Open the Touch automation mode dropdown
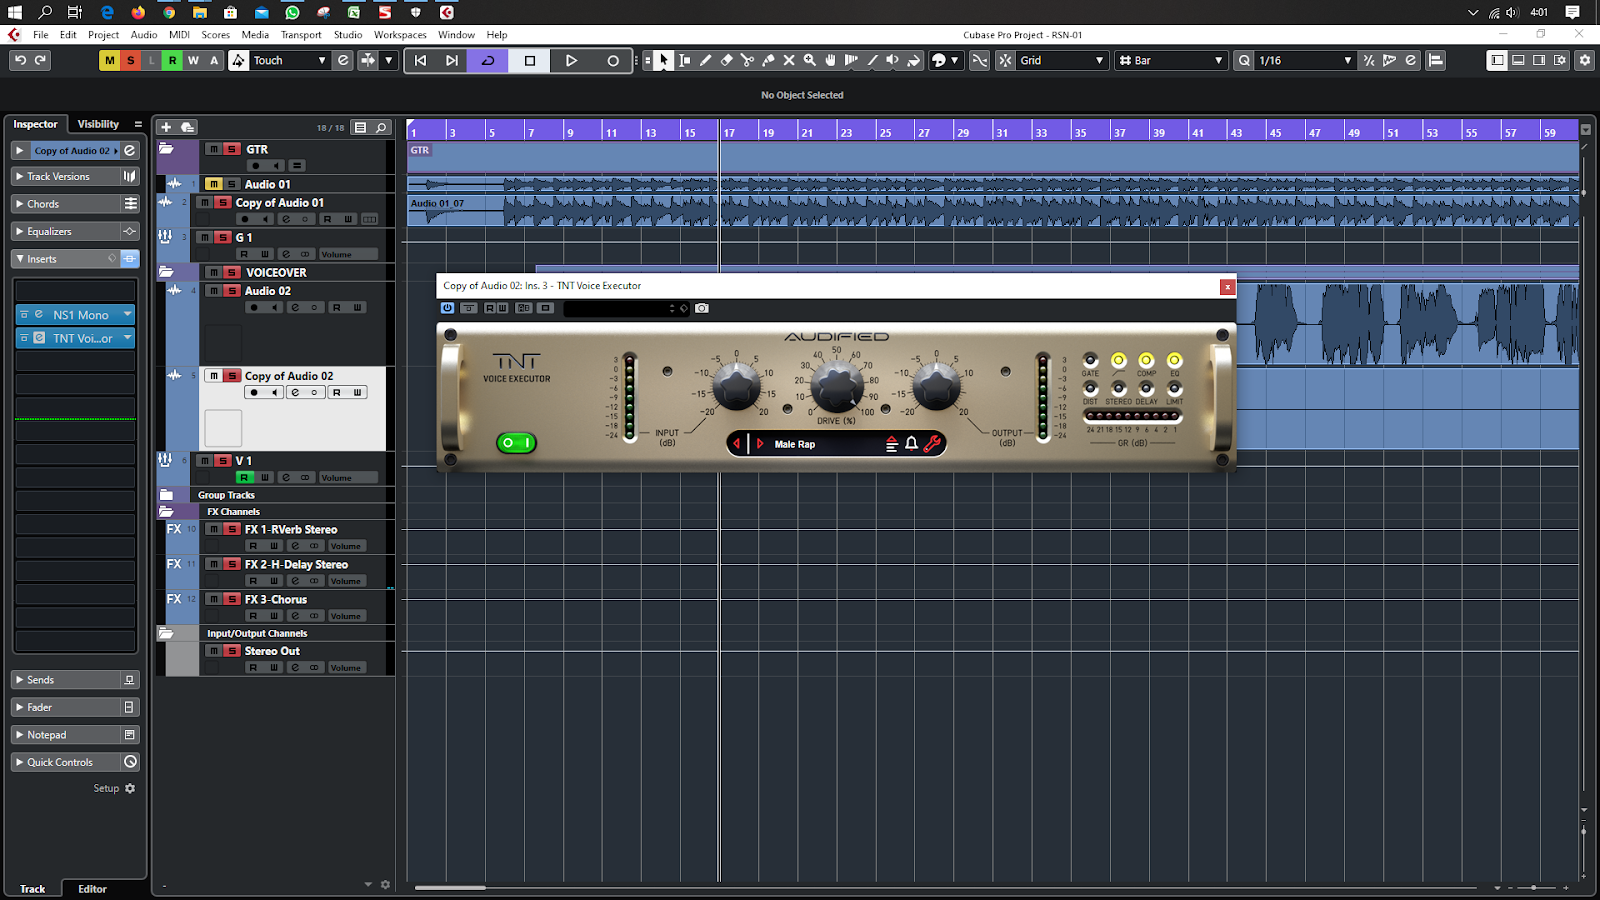1600x900 pixels. tap(290, 60)
